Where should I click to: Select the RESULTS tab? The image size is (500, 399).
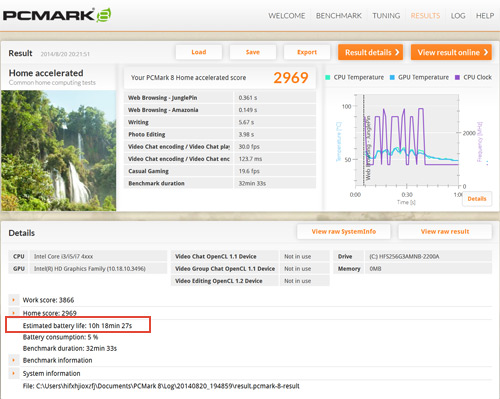click(x=425, y=16)
